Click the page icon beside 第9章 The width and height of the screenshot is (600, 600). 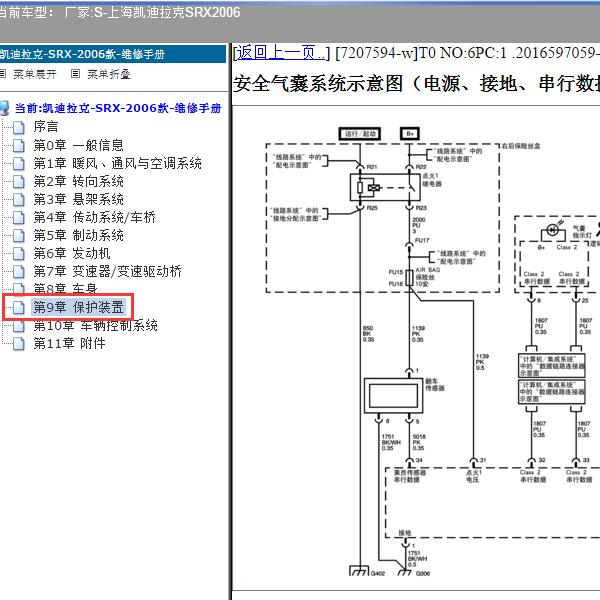(x=18, y=308)
